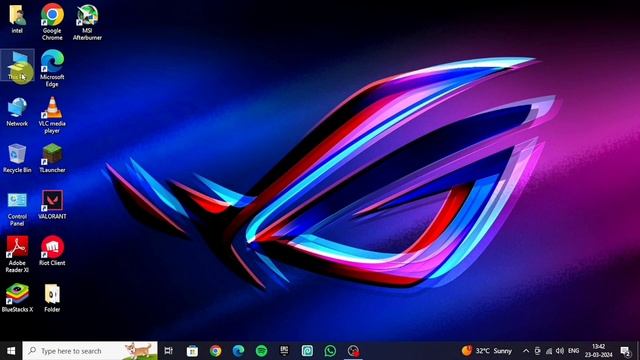Open the MSI Afterburner desktop shortcut
The image size is (640, 360).
click(x=87, y=22)
